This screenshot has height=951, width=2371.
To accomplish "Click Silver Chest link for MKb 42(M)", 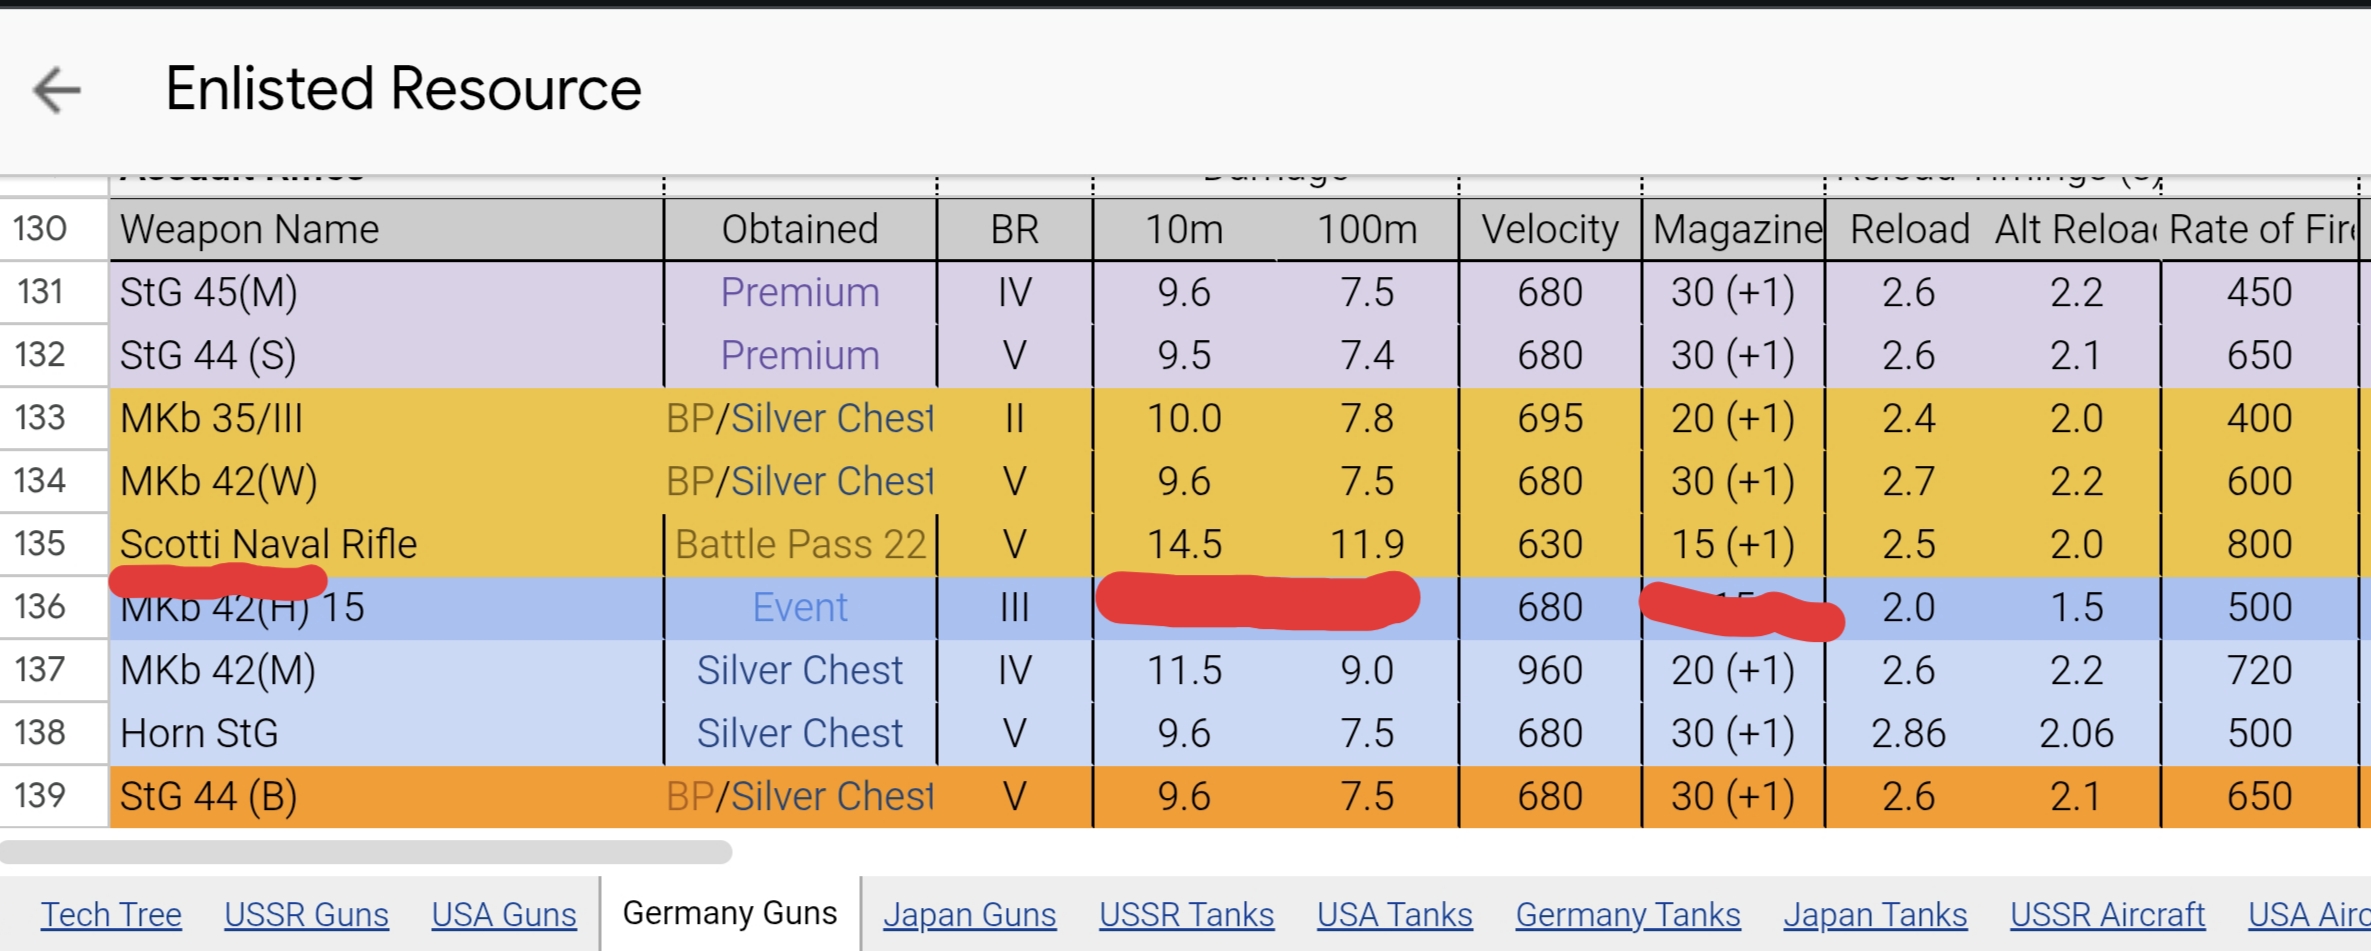I will [800, 671].
